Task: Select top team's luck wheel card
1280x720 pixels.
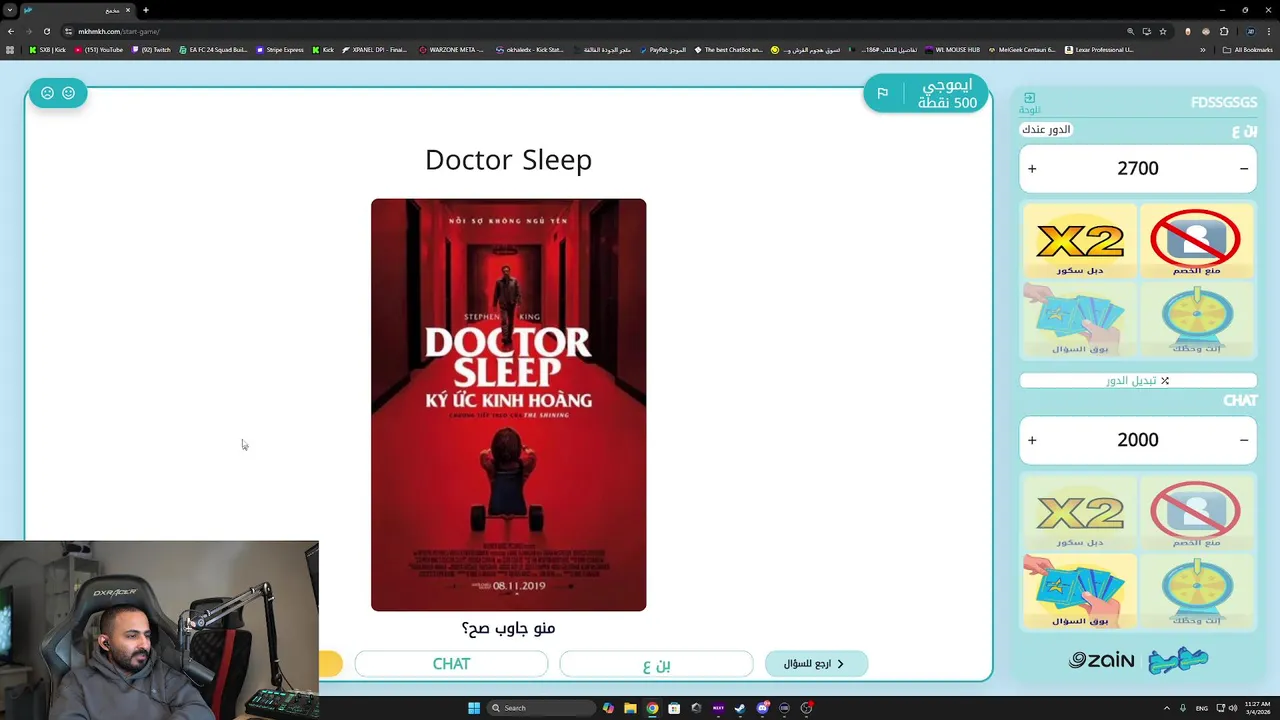Action: (x=1195, y=319)
